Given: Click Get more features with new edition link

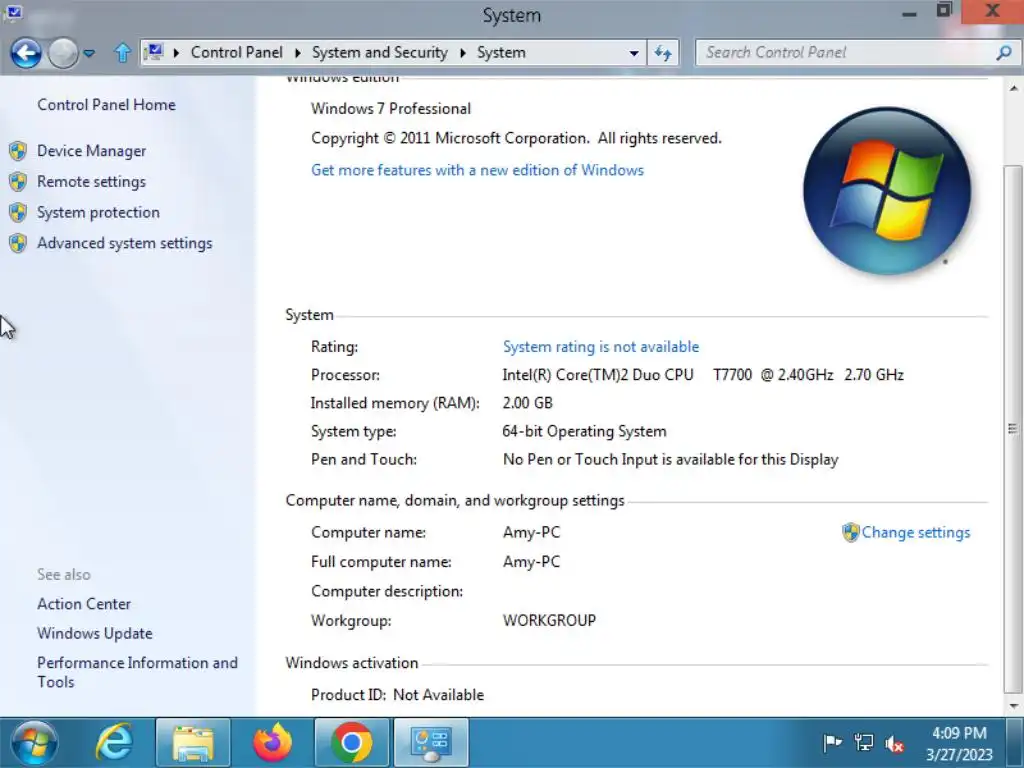Looking at the screenshot, I should coord(477,170).
